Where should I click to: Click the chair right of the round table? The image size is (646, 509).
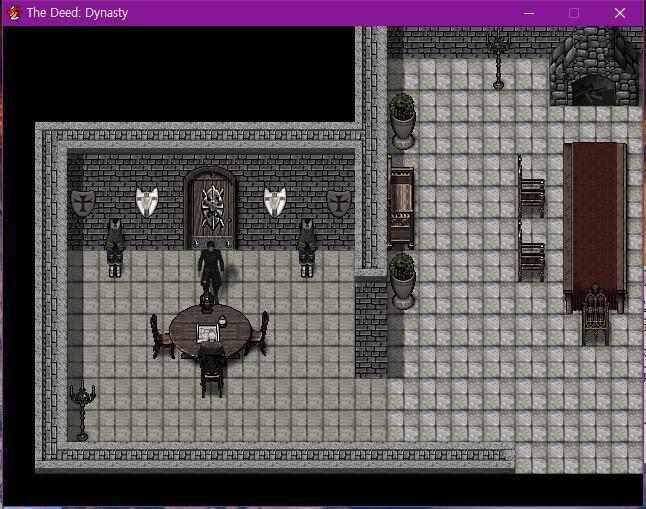[258, 334]
